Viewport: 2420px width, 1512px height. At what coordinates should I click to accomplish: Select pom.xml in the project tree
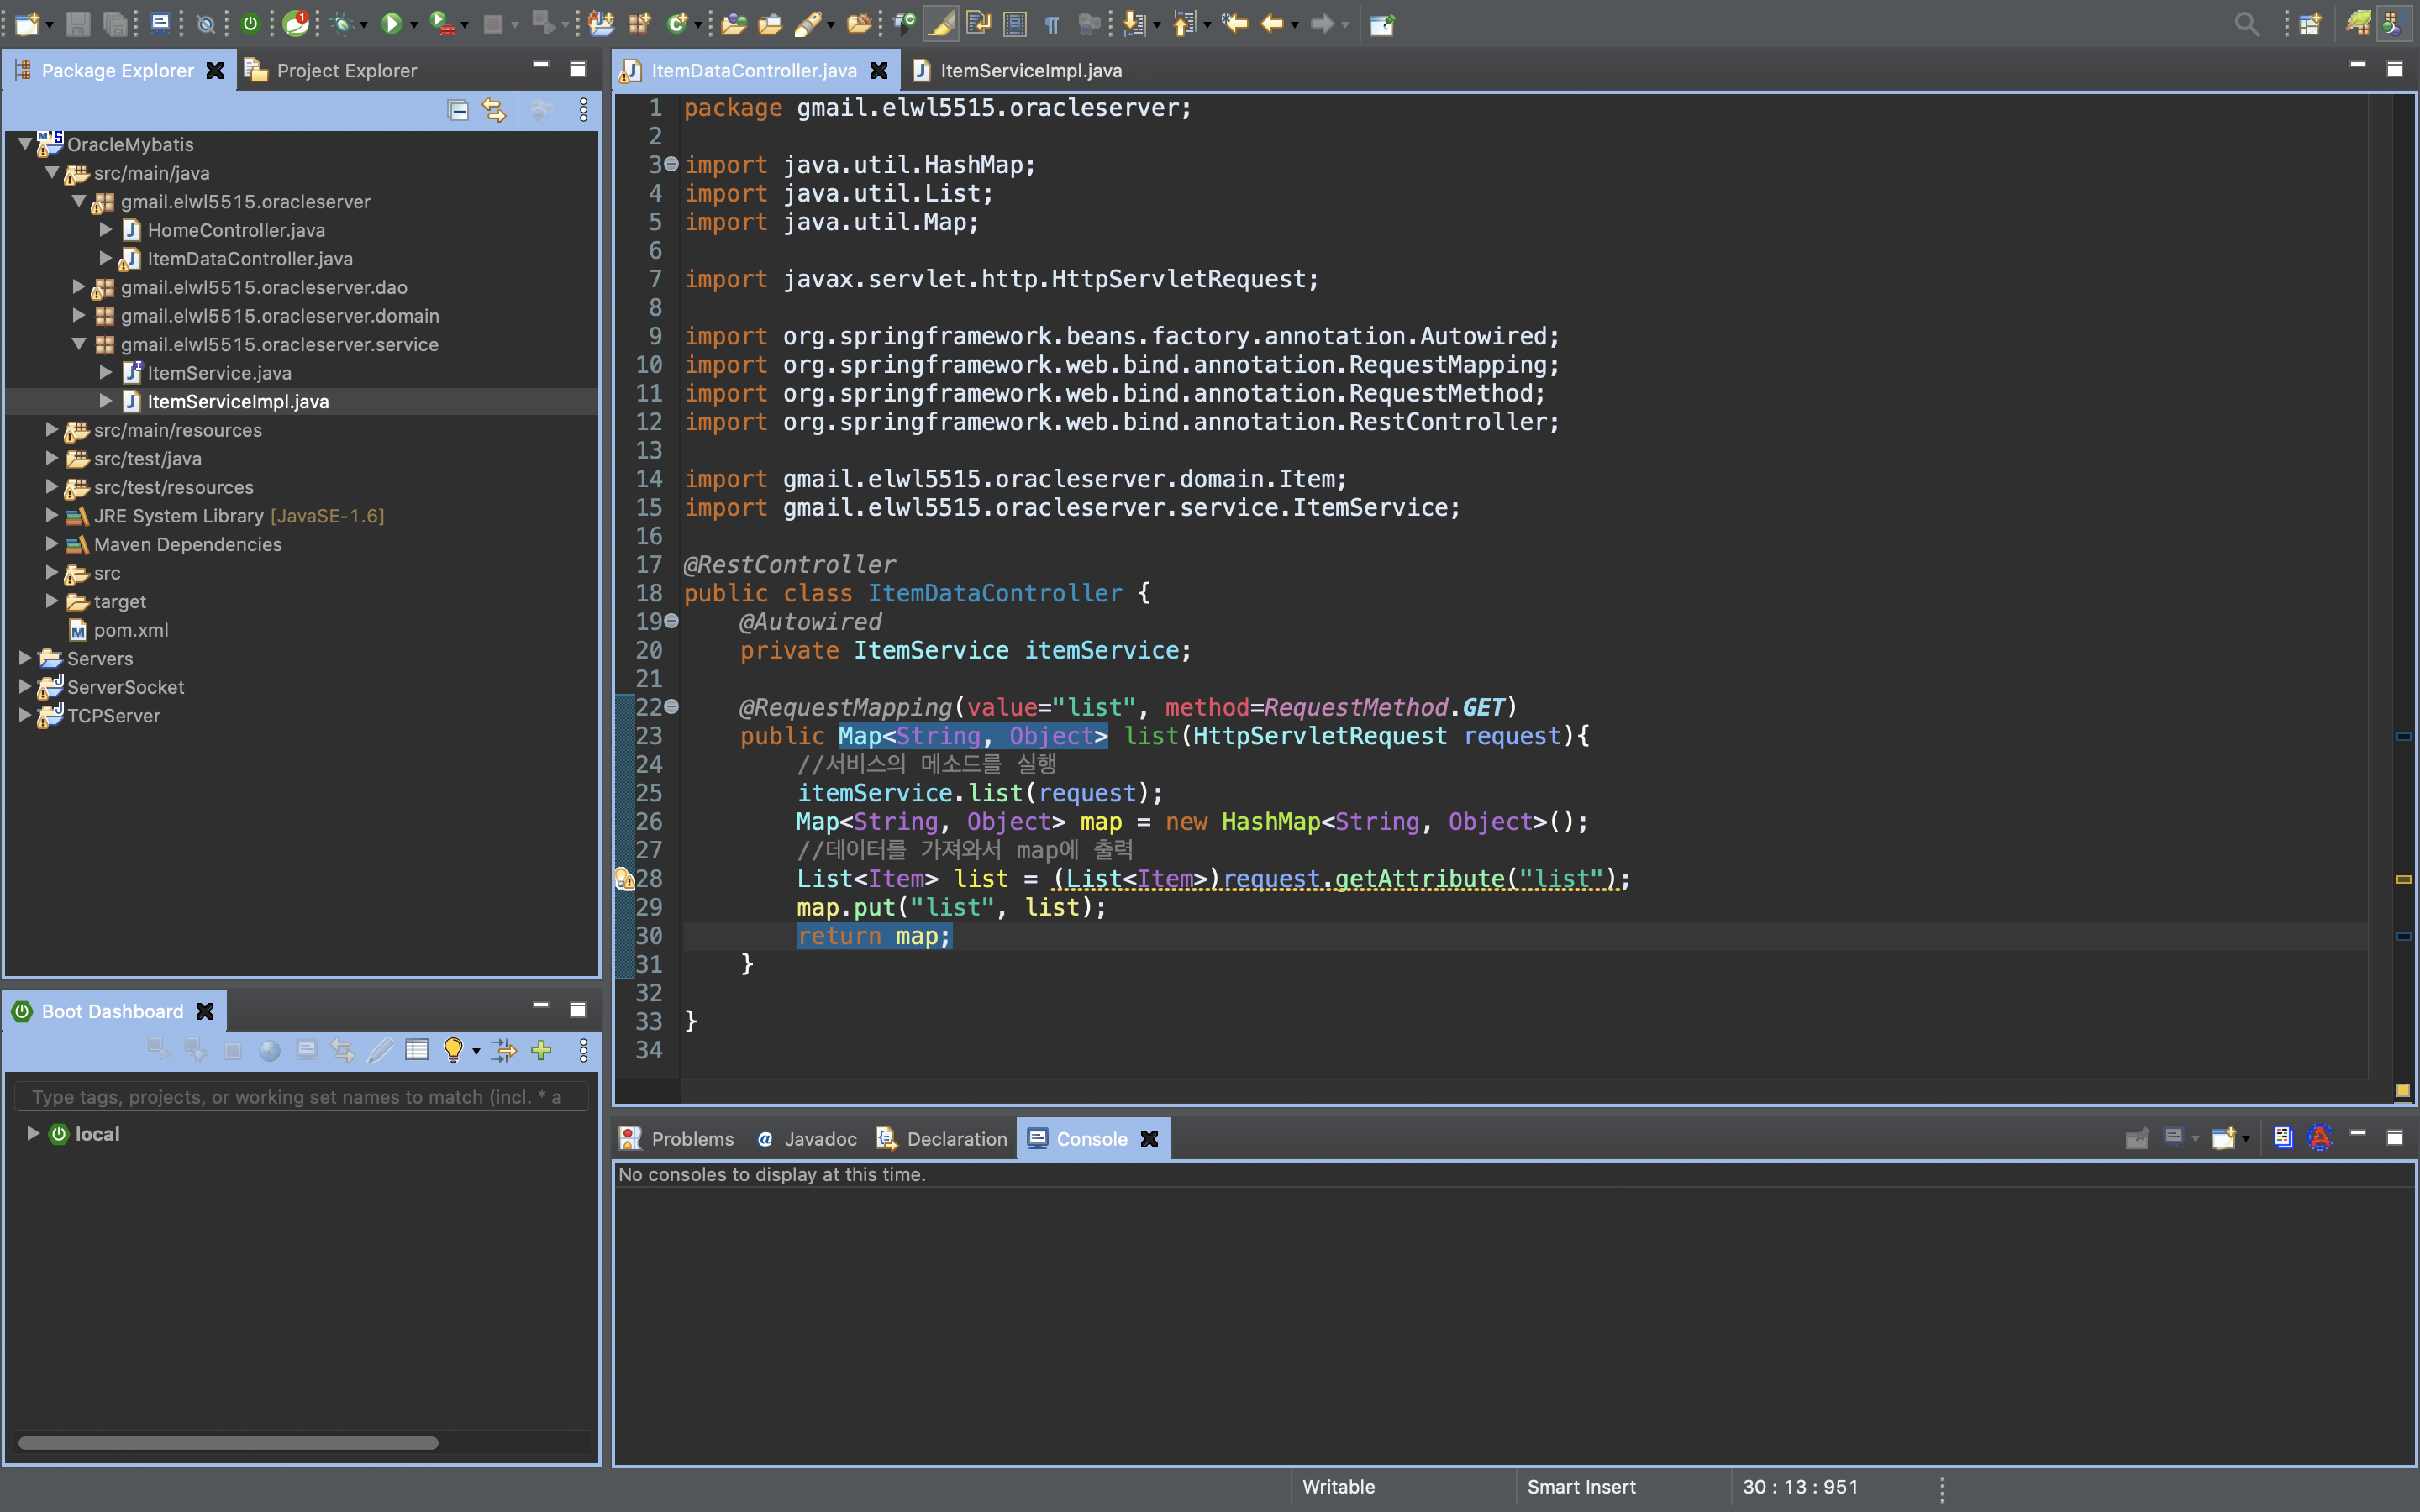click(x=130, y=630)
